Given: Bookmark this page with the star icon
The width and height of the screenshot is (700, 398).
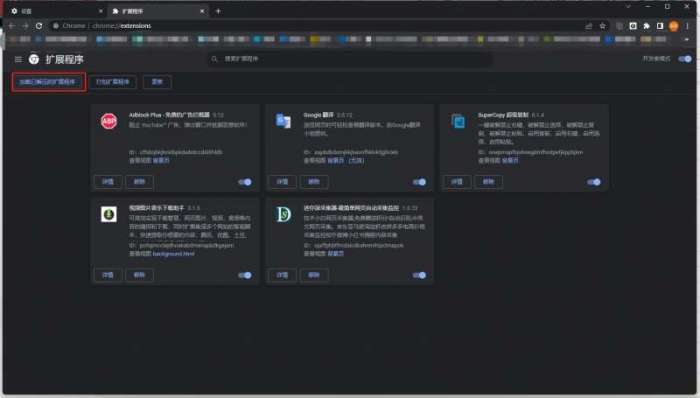Looking at the screenshot, I should [603, 26].
